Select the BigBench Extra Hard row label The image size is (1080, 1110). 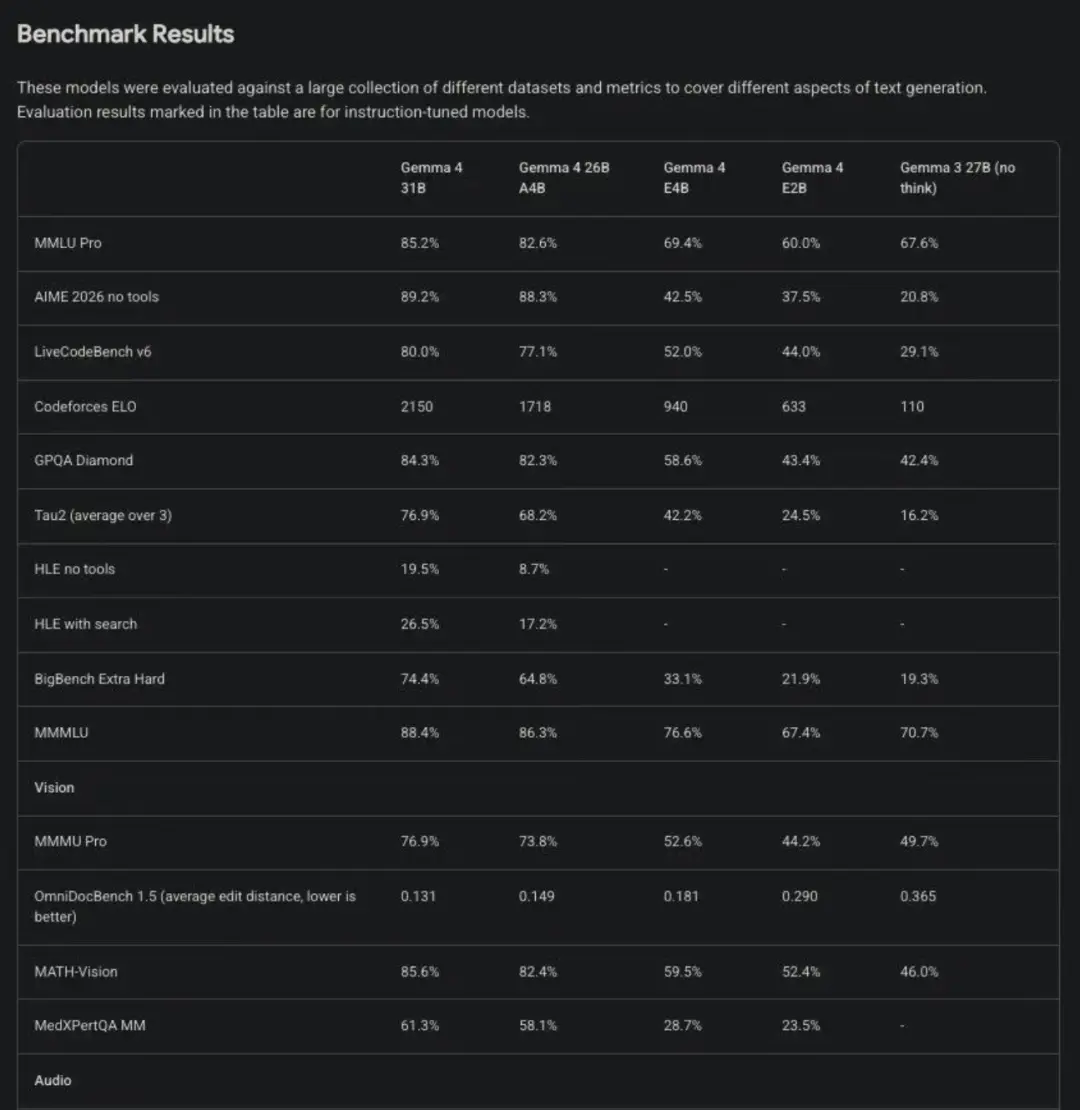pos(99,679)
